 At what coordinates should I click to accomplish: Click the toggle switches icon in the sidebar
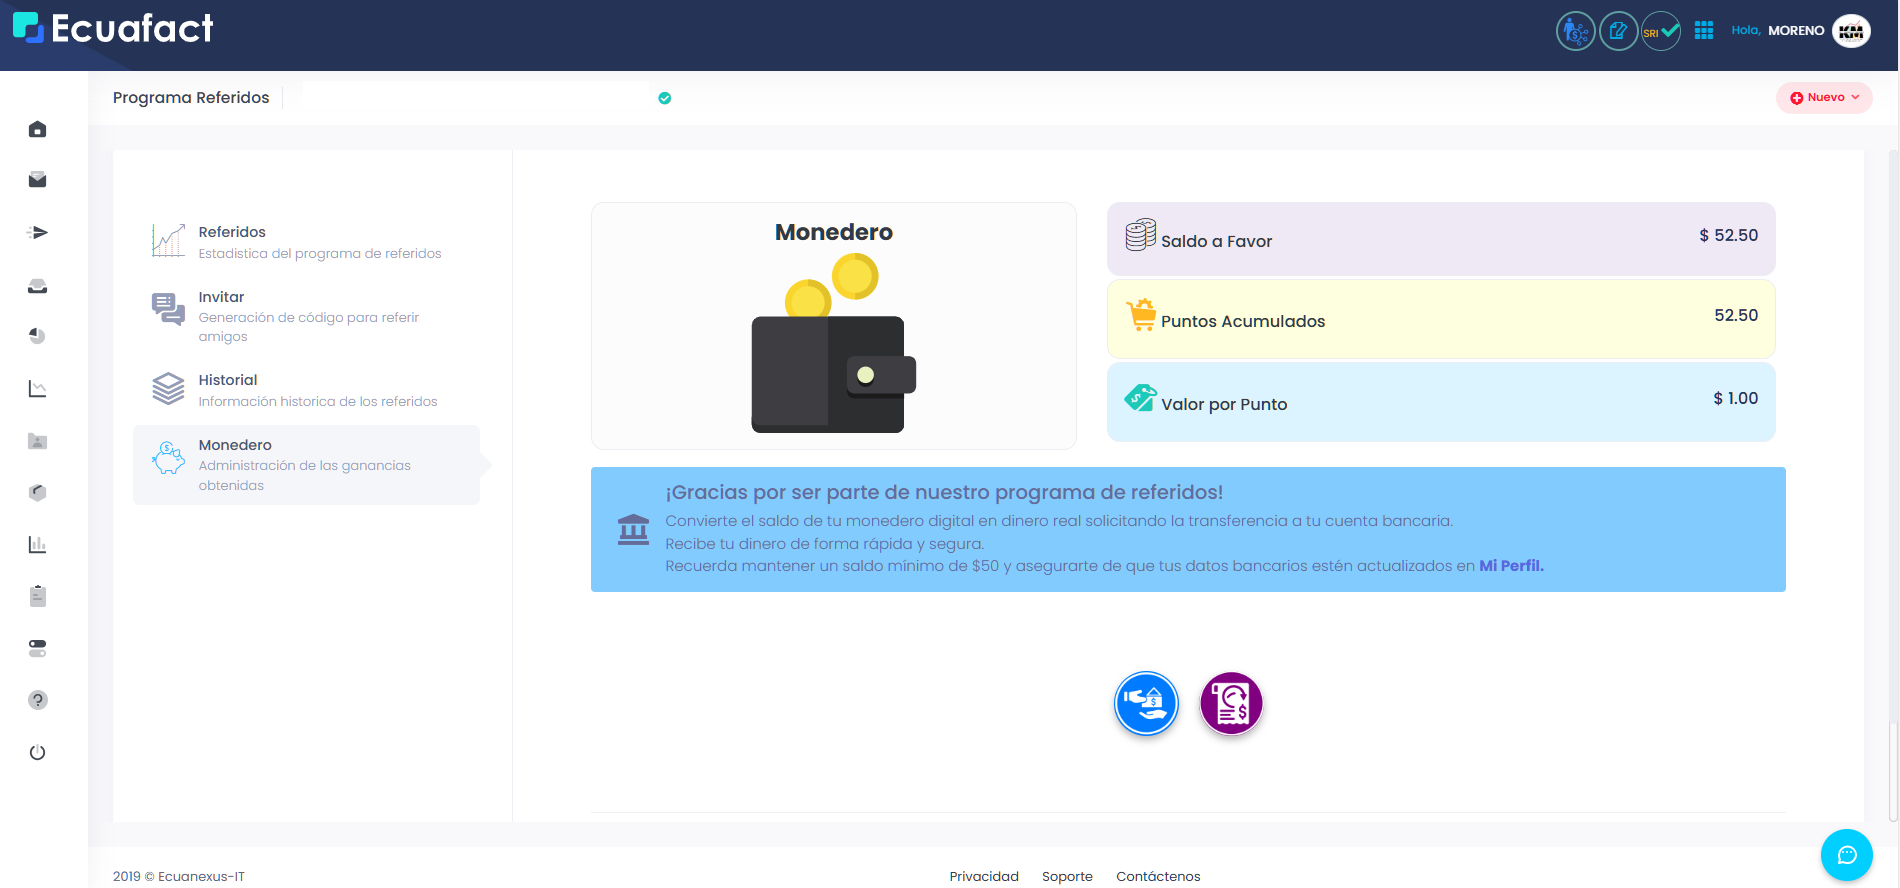(37, 648)
